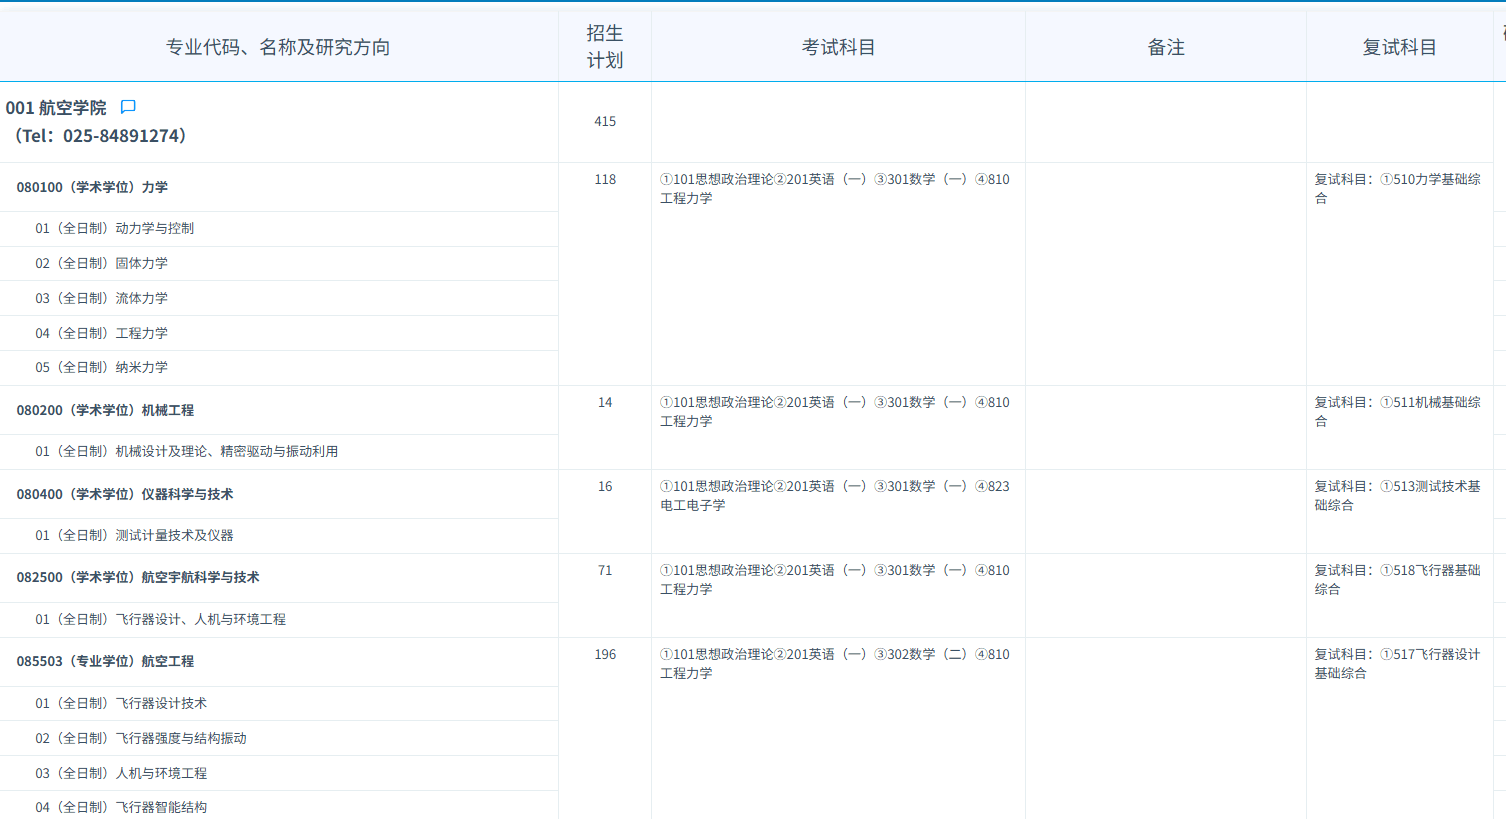Click the 510力学基础综合 retest subject cell
This screenshot has width=1506, height=819.
(1397, 188)
